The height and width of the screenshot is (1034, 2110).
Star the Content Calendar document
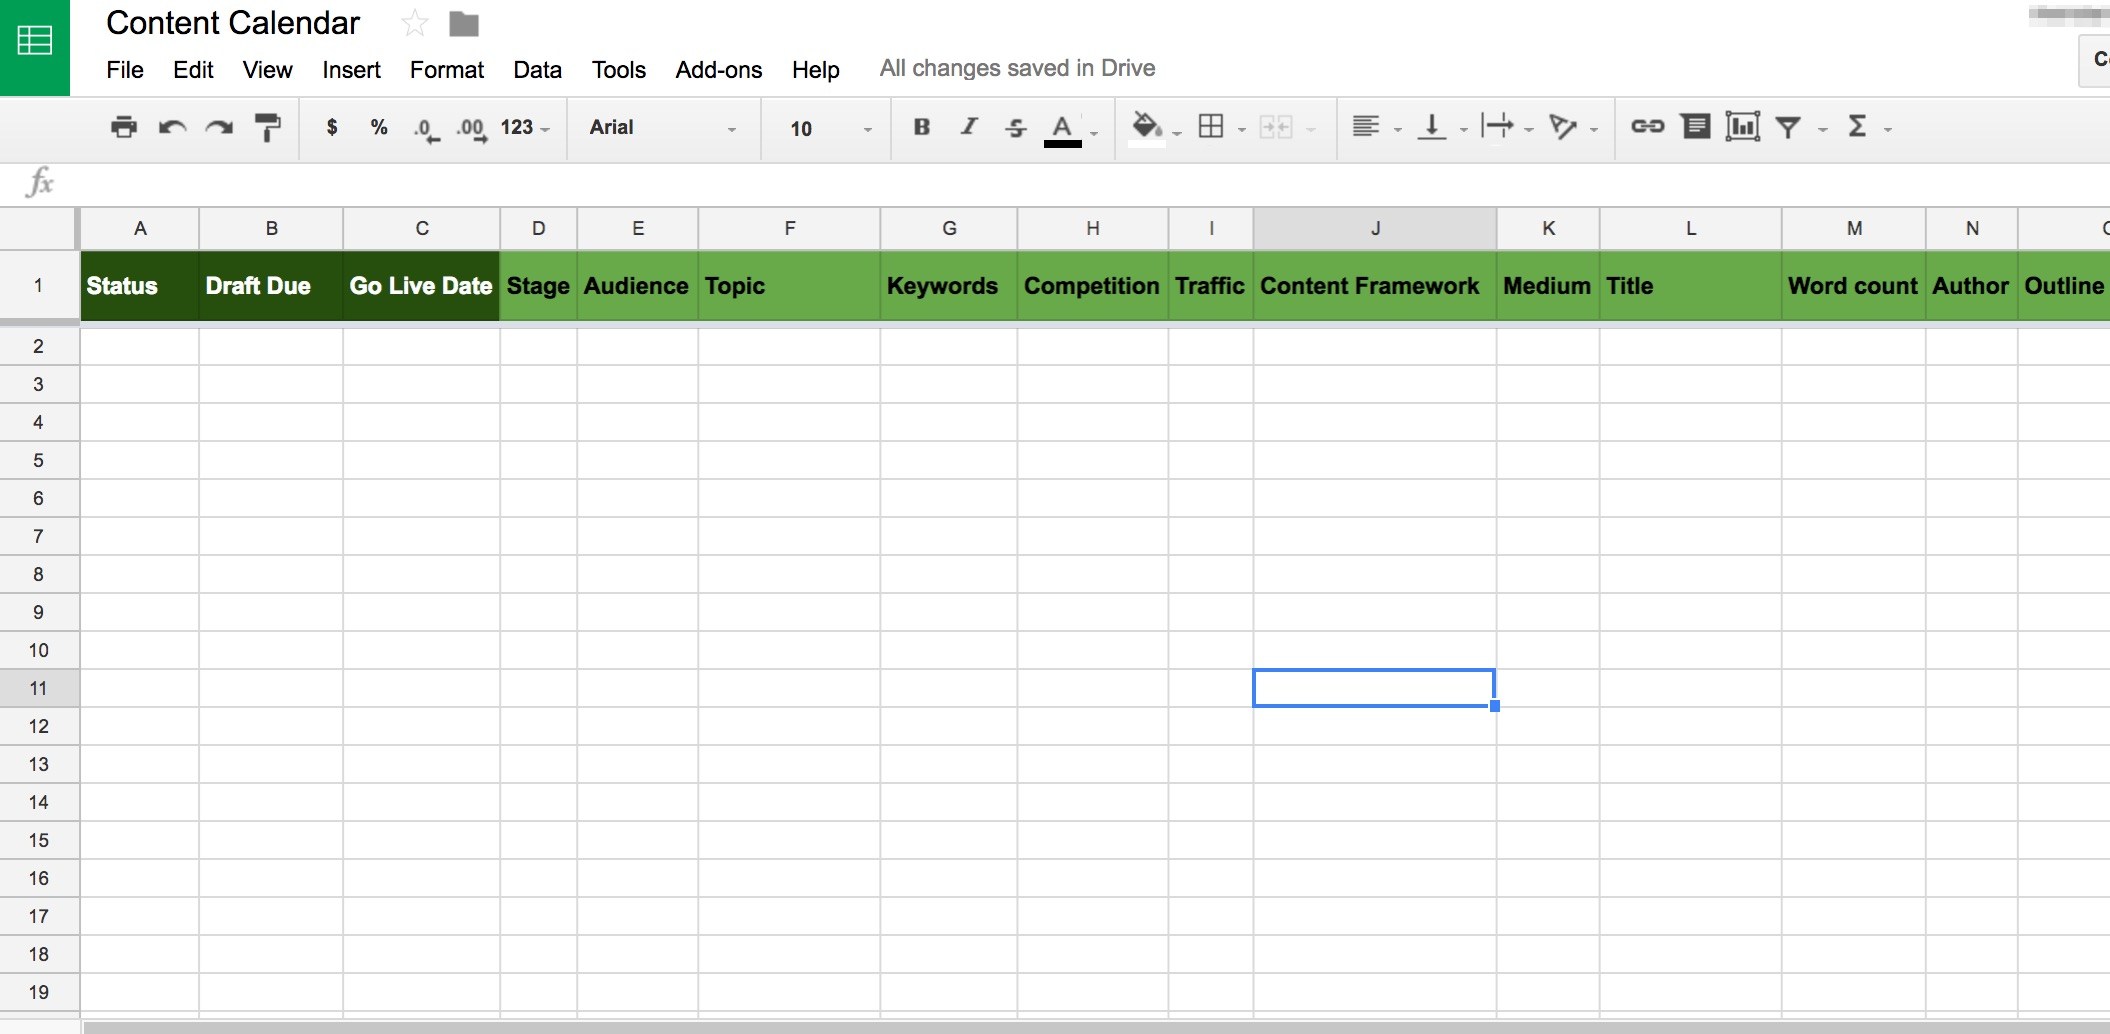coord(414,23)
